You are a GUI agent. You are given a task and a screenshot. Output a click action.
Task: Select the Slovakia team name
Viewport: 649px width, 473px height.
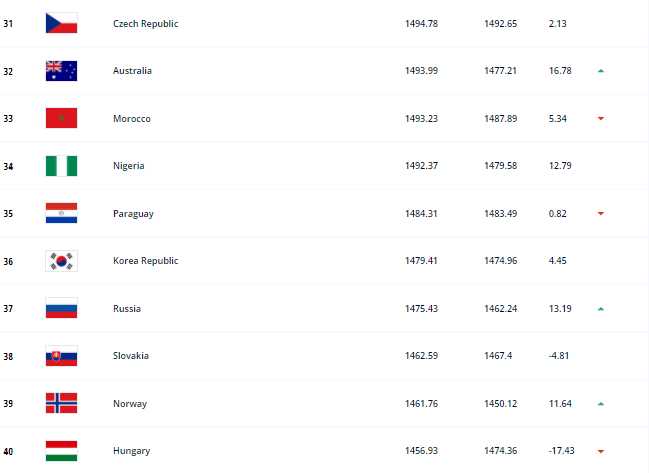click(x=131, y=356)
